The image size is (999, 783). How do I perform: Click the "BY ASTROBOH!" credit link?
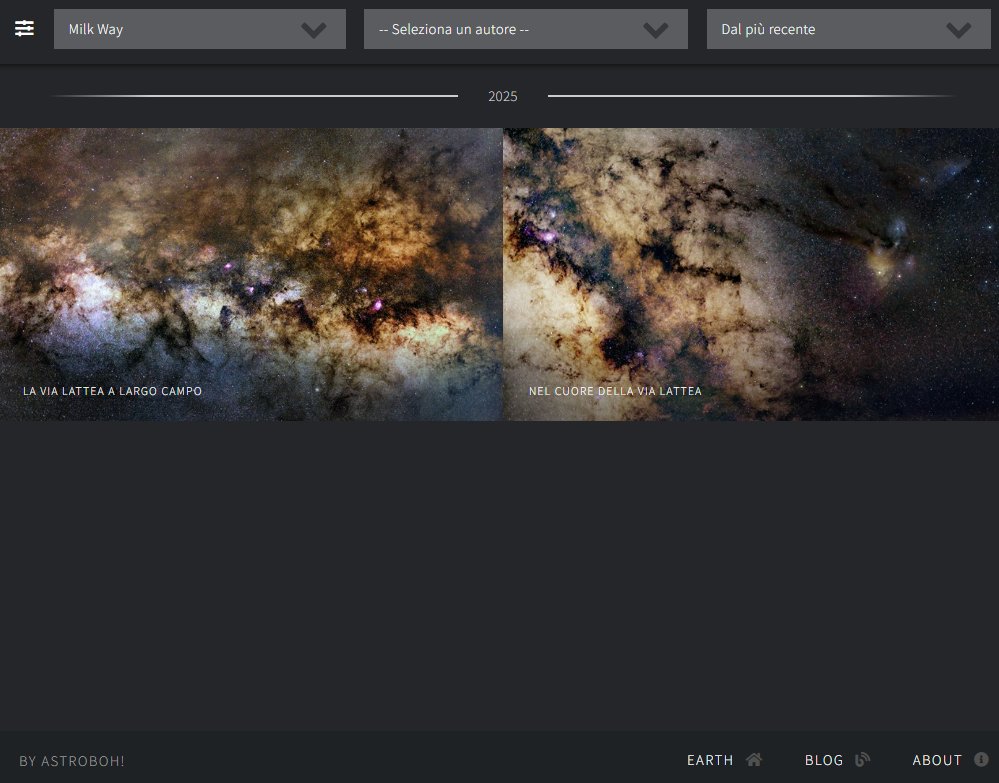point(72,761)
